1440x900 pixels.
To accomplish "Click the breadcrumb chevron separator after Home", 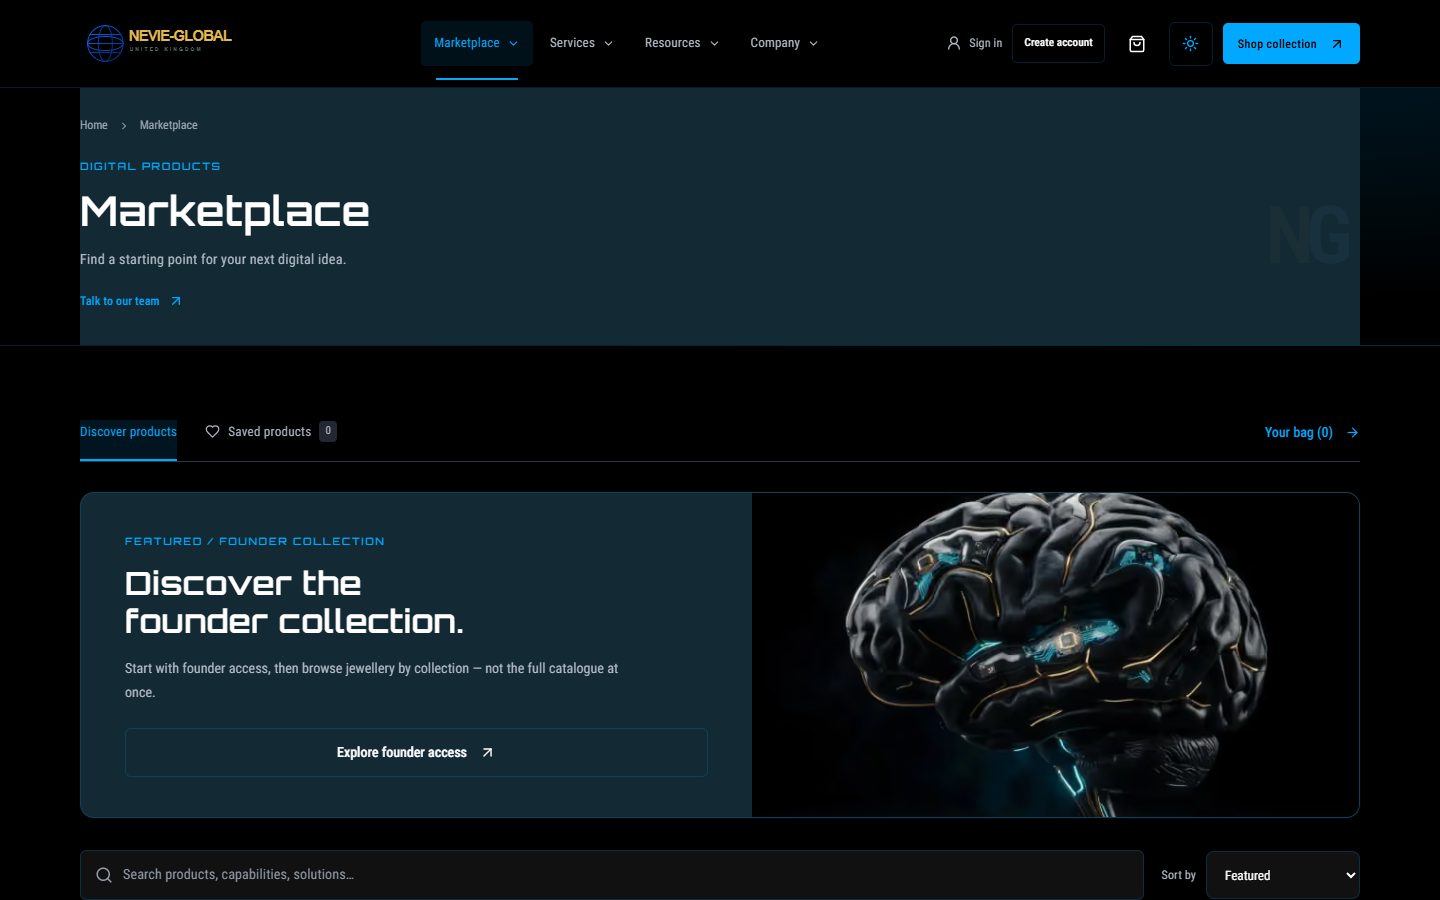I will pyautogui.click(x=124, y=126).
